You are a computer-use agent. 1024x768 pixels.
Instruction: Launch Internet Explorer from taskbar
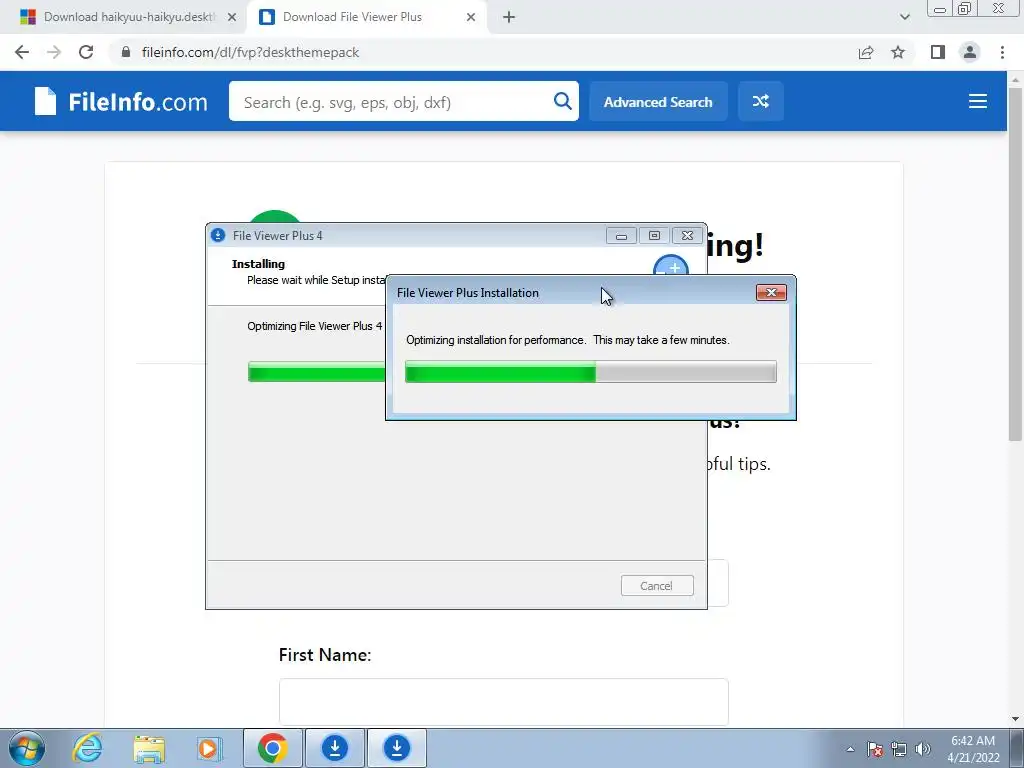(87, 748)
